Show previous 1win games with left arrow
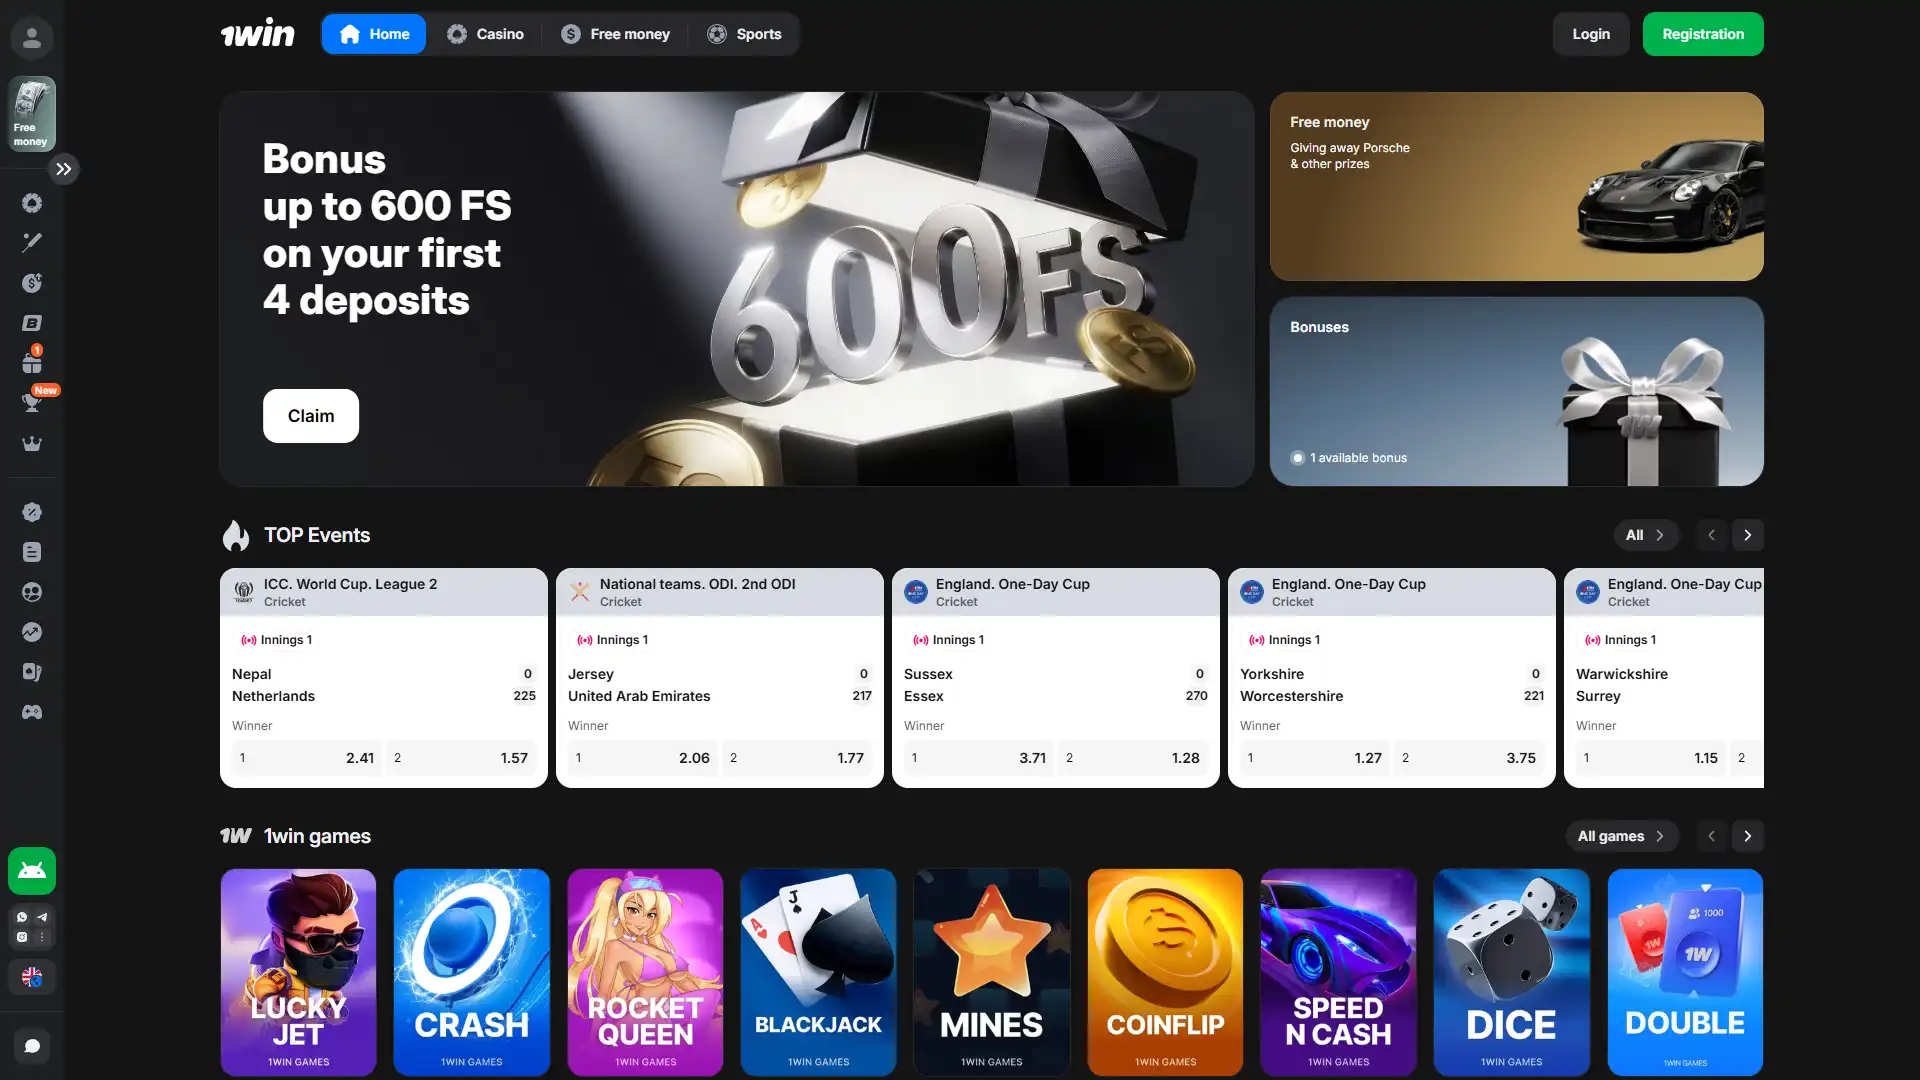The image size is (1920, 1080). 1711,836
